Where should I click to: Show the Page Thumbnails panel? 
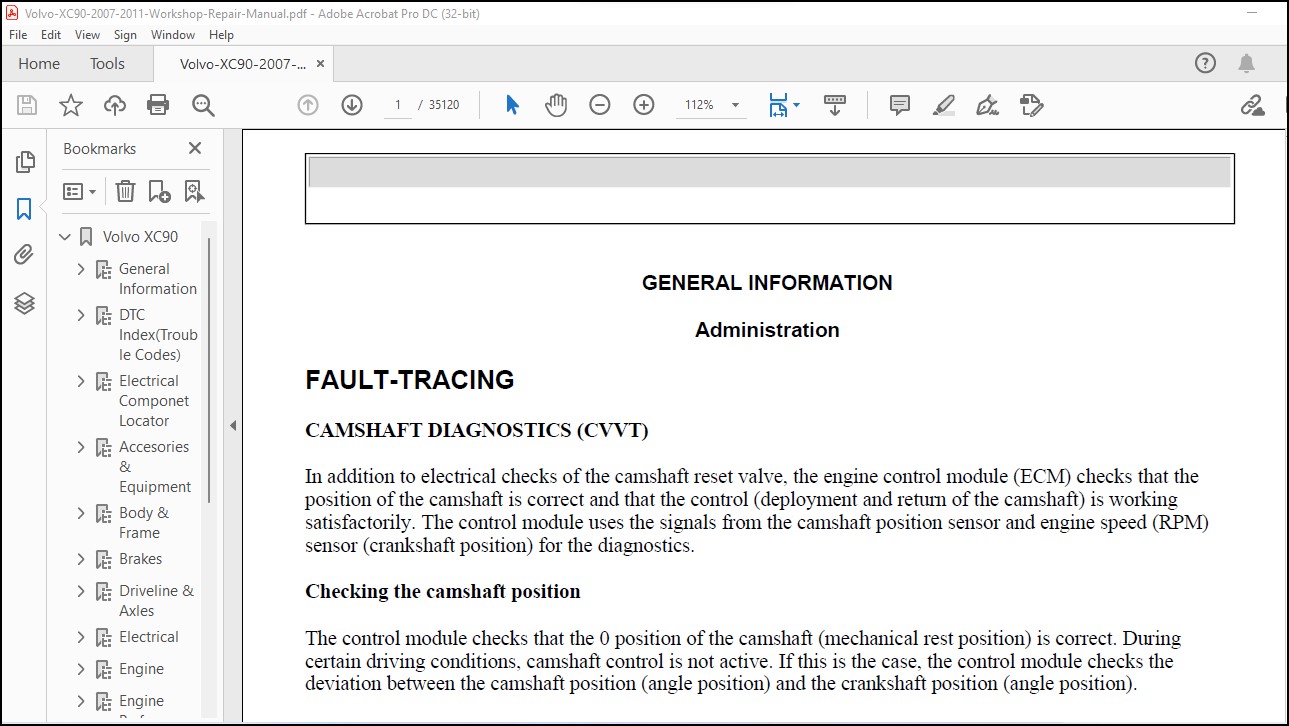coord(25,161)
